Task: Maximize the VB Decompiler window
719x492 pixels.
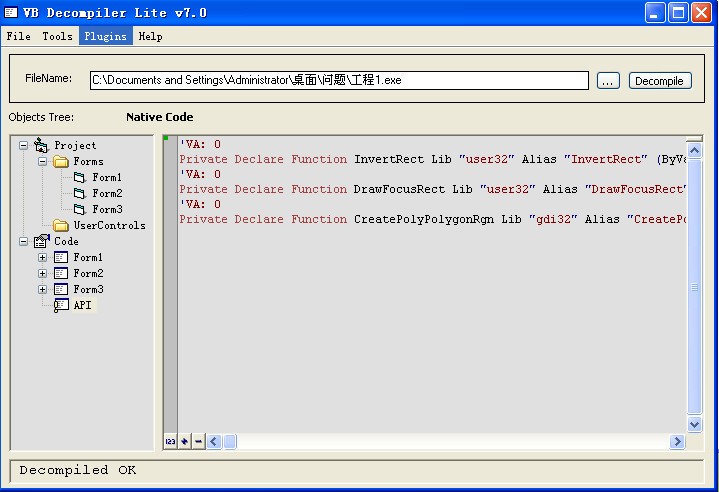Action: (678, 12)
